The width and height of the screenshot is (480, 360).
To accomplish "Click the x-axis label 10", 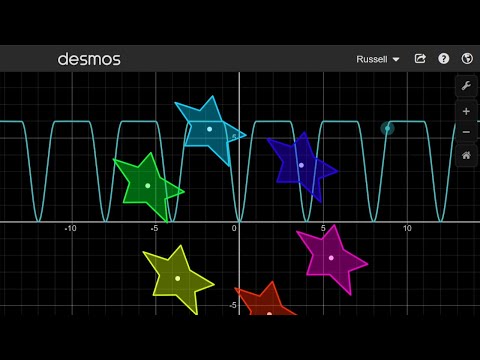I will tap(407, 228).
